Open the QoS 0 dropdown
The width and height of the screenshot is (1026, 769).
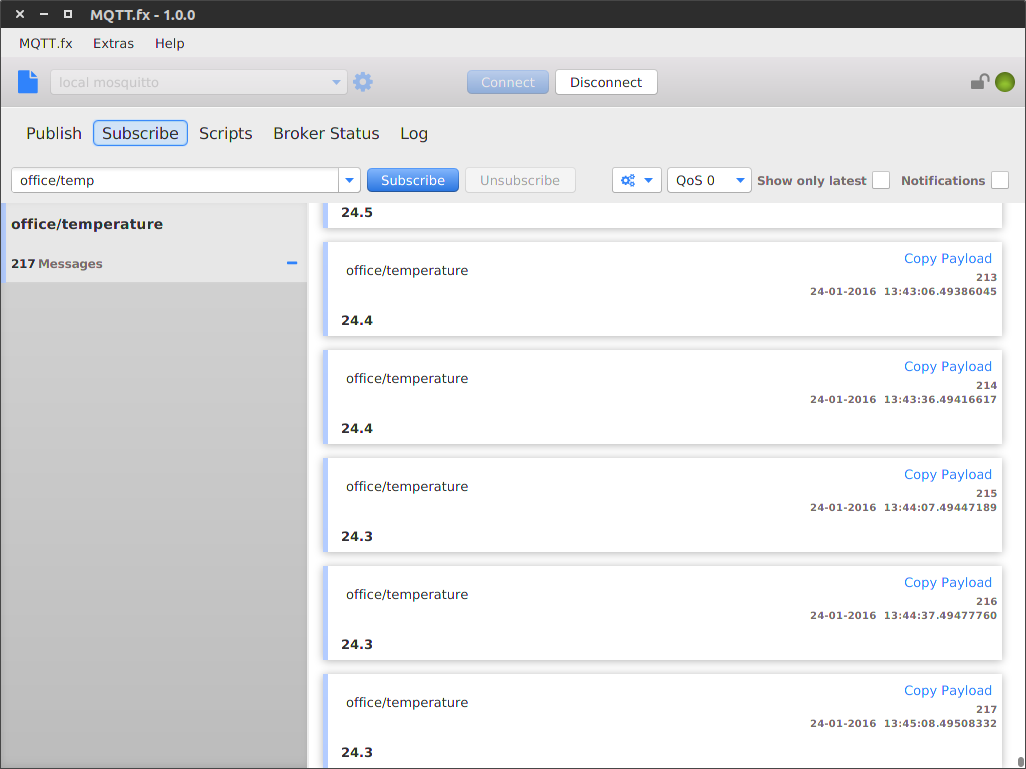click(x=709, y=180)
